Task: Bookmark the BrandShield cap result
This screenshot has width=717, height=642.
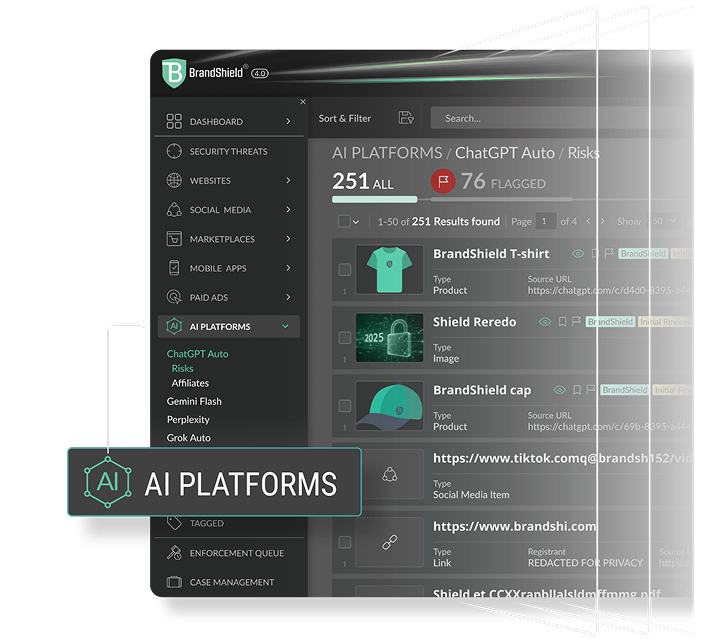Action: (x=577, y=390)
